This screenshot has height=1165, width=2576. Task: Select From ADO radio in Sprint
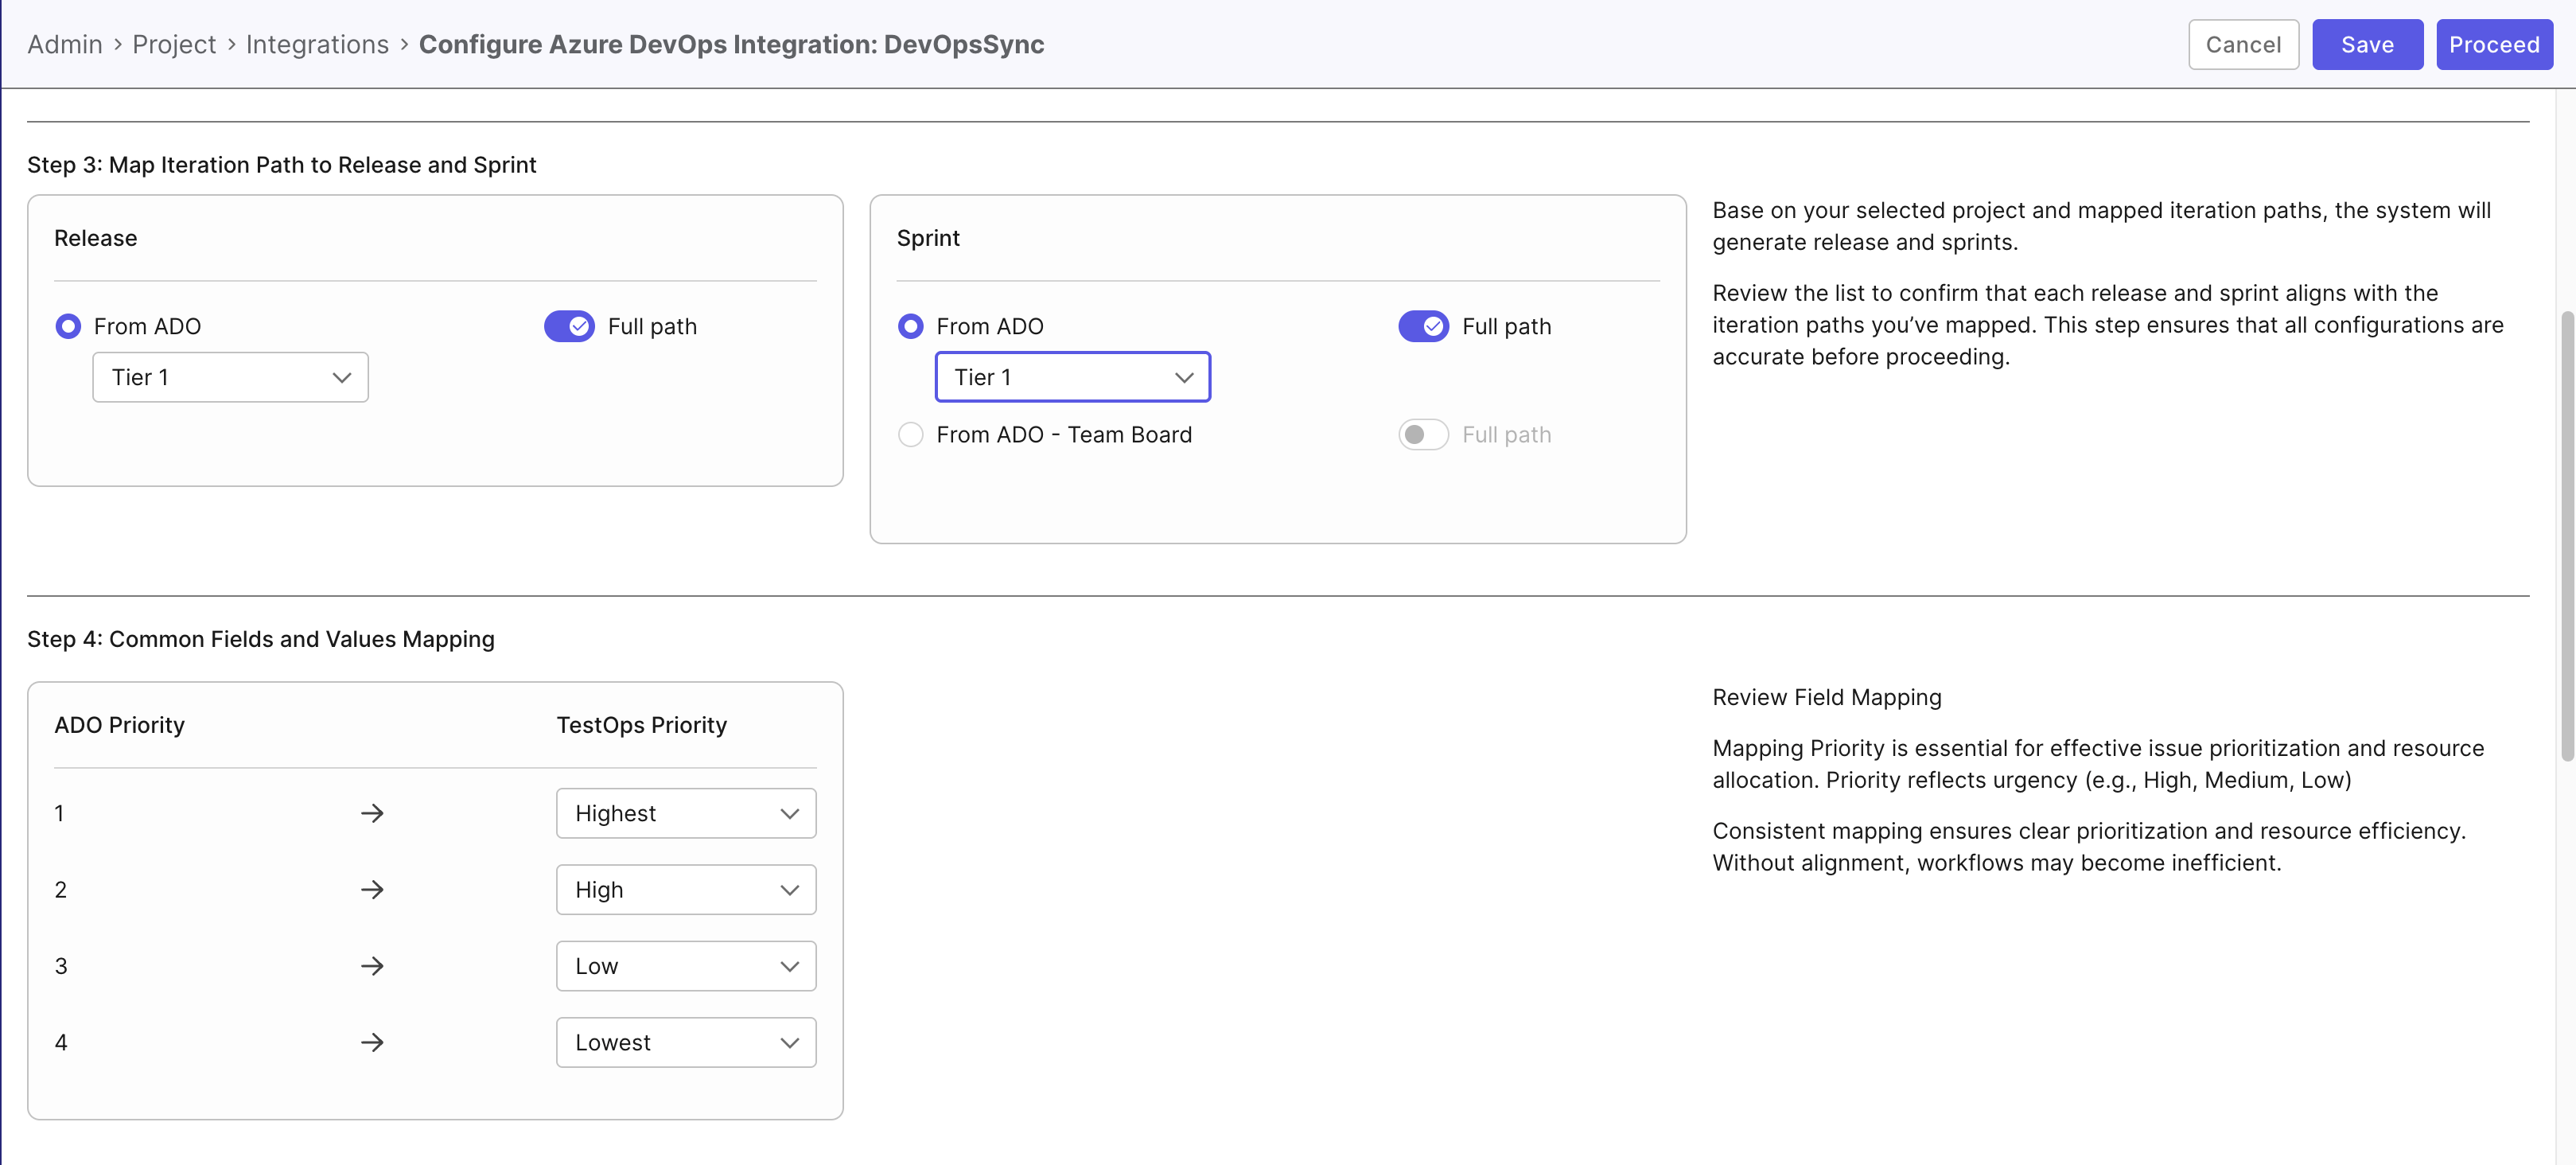pos(910,327)
